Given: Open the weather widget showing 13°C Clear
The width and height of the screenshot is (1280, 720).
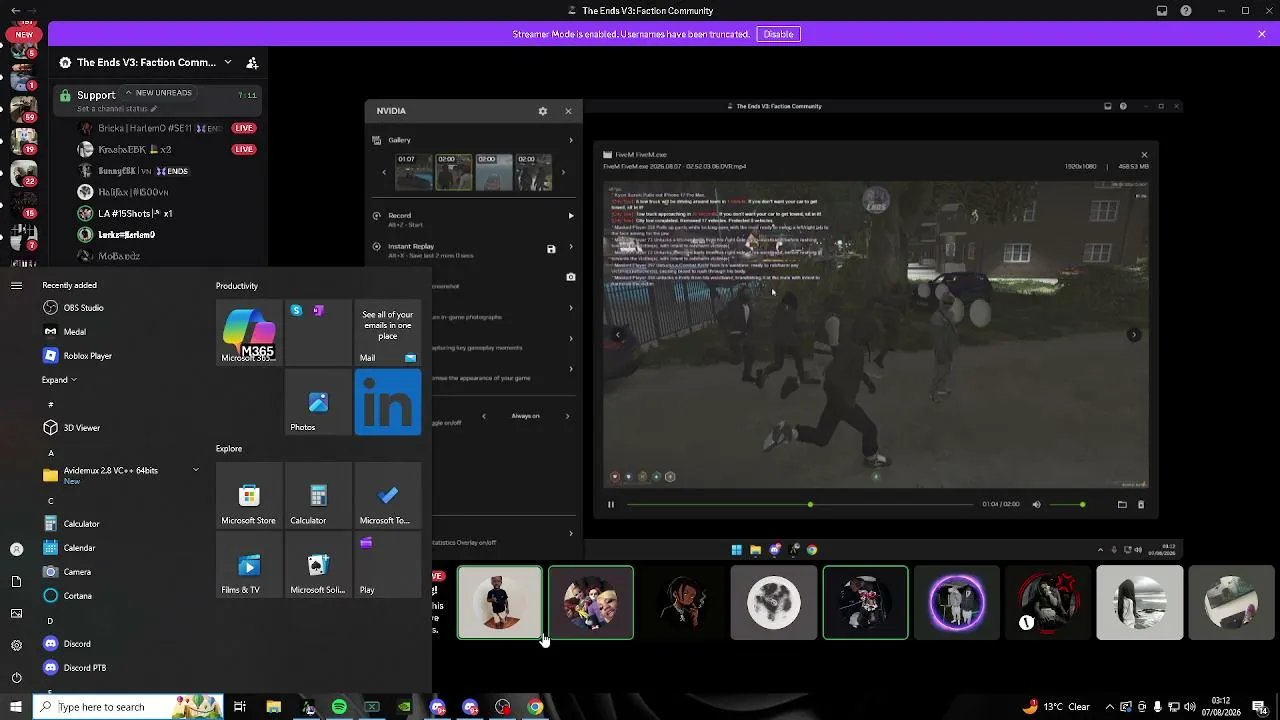Looking at the screenshot, I should click(x=1058, y=707).
